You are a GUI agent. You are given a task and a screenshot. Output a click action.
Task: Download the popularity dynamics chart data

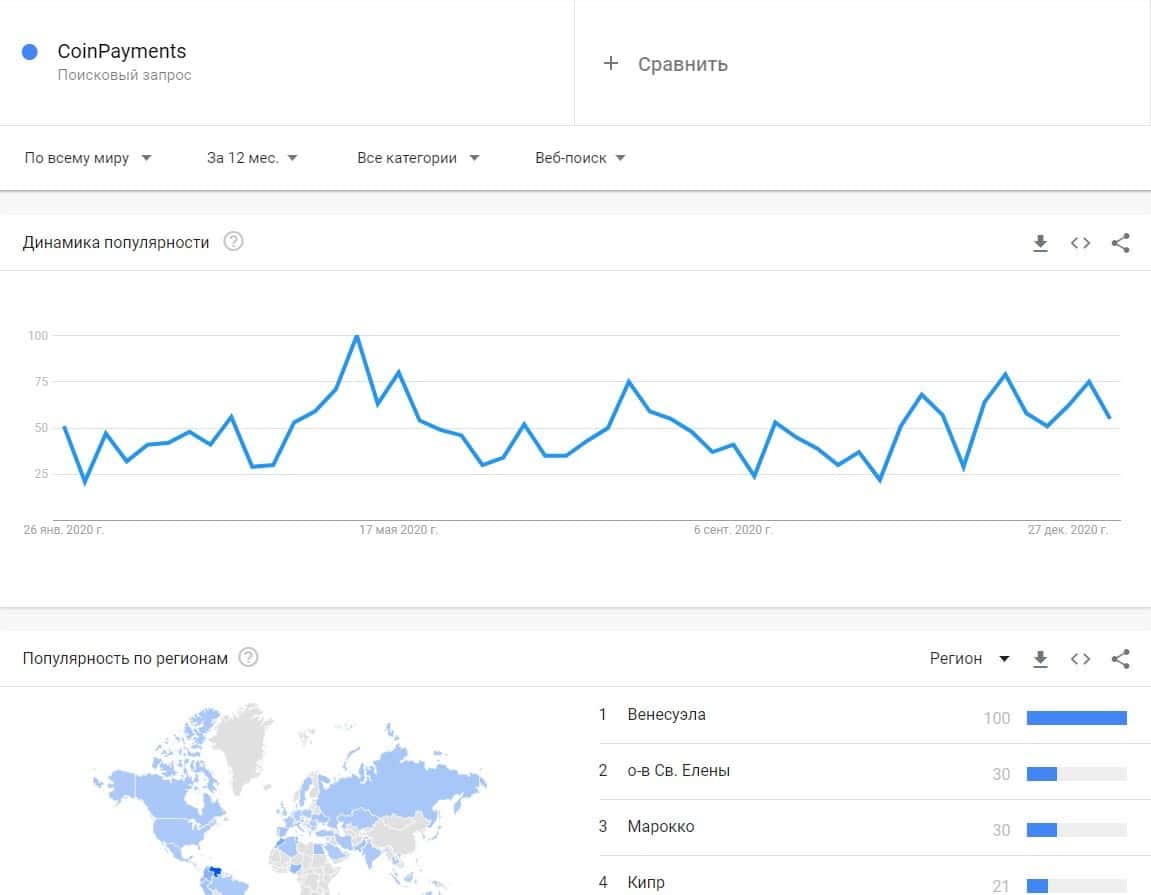[x=1040, y=243]
